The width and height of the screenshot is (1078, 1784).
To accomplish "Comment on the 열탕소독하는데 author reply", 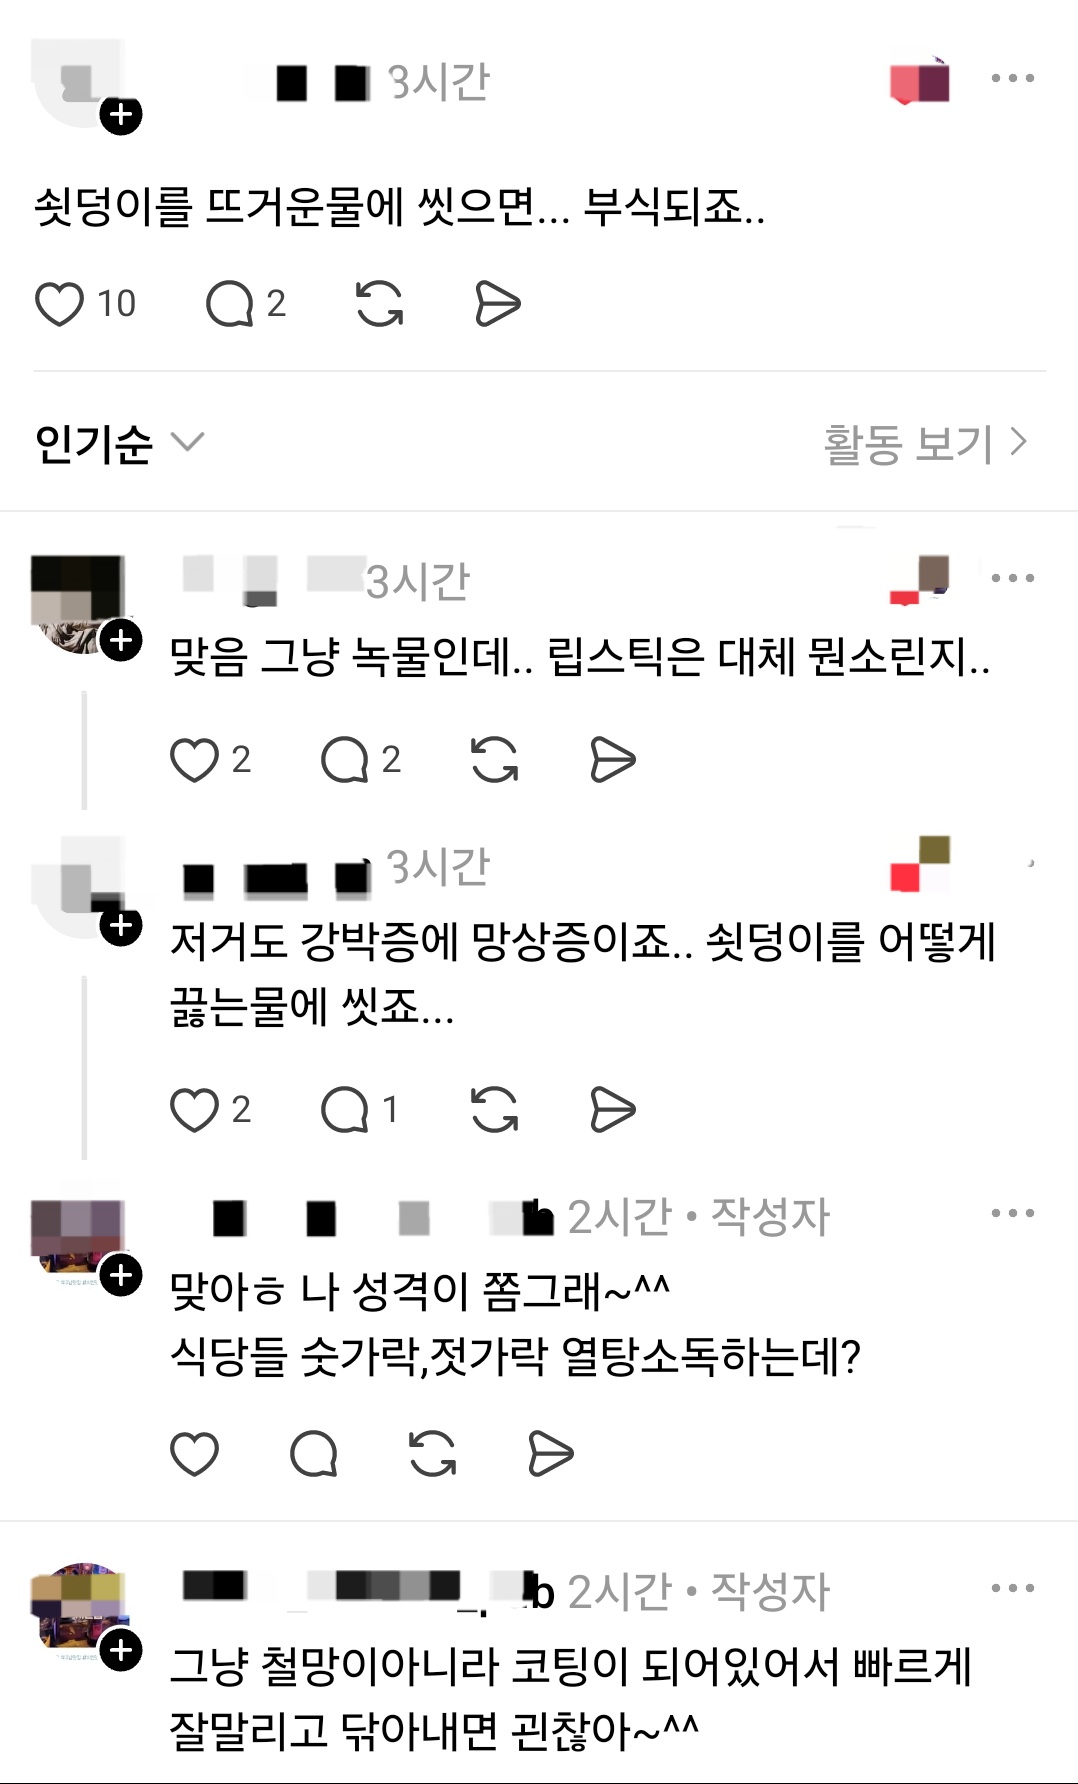I will [313, 1454].
